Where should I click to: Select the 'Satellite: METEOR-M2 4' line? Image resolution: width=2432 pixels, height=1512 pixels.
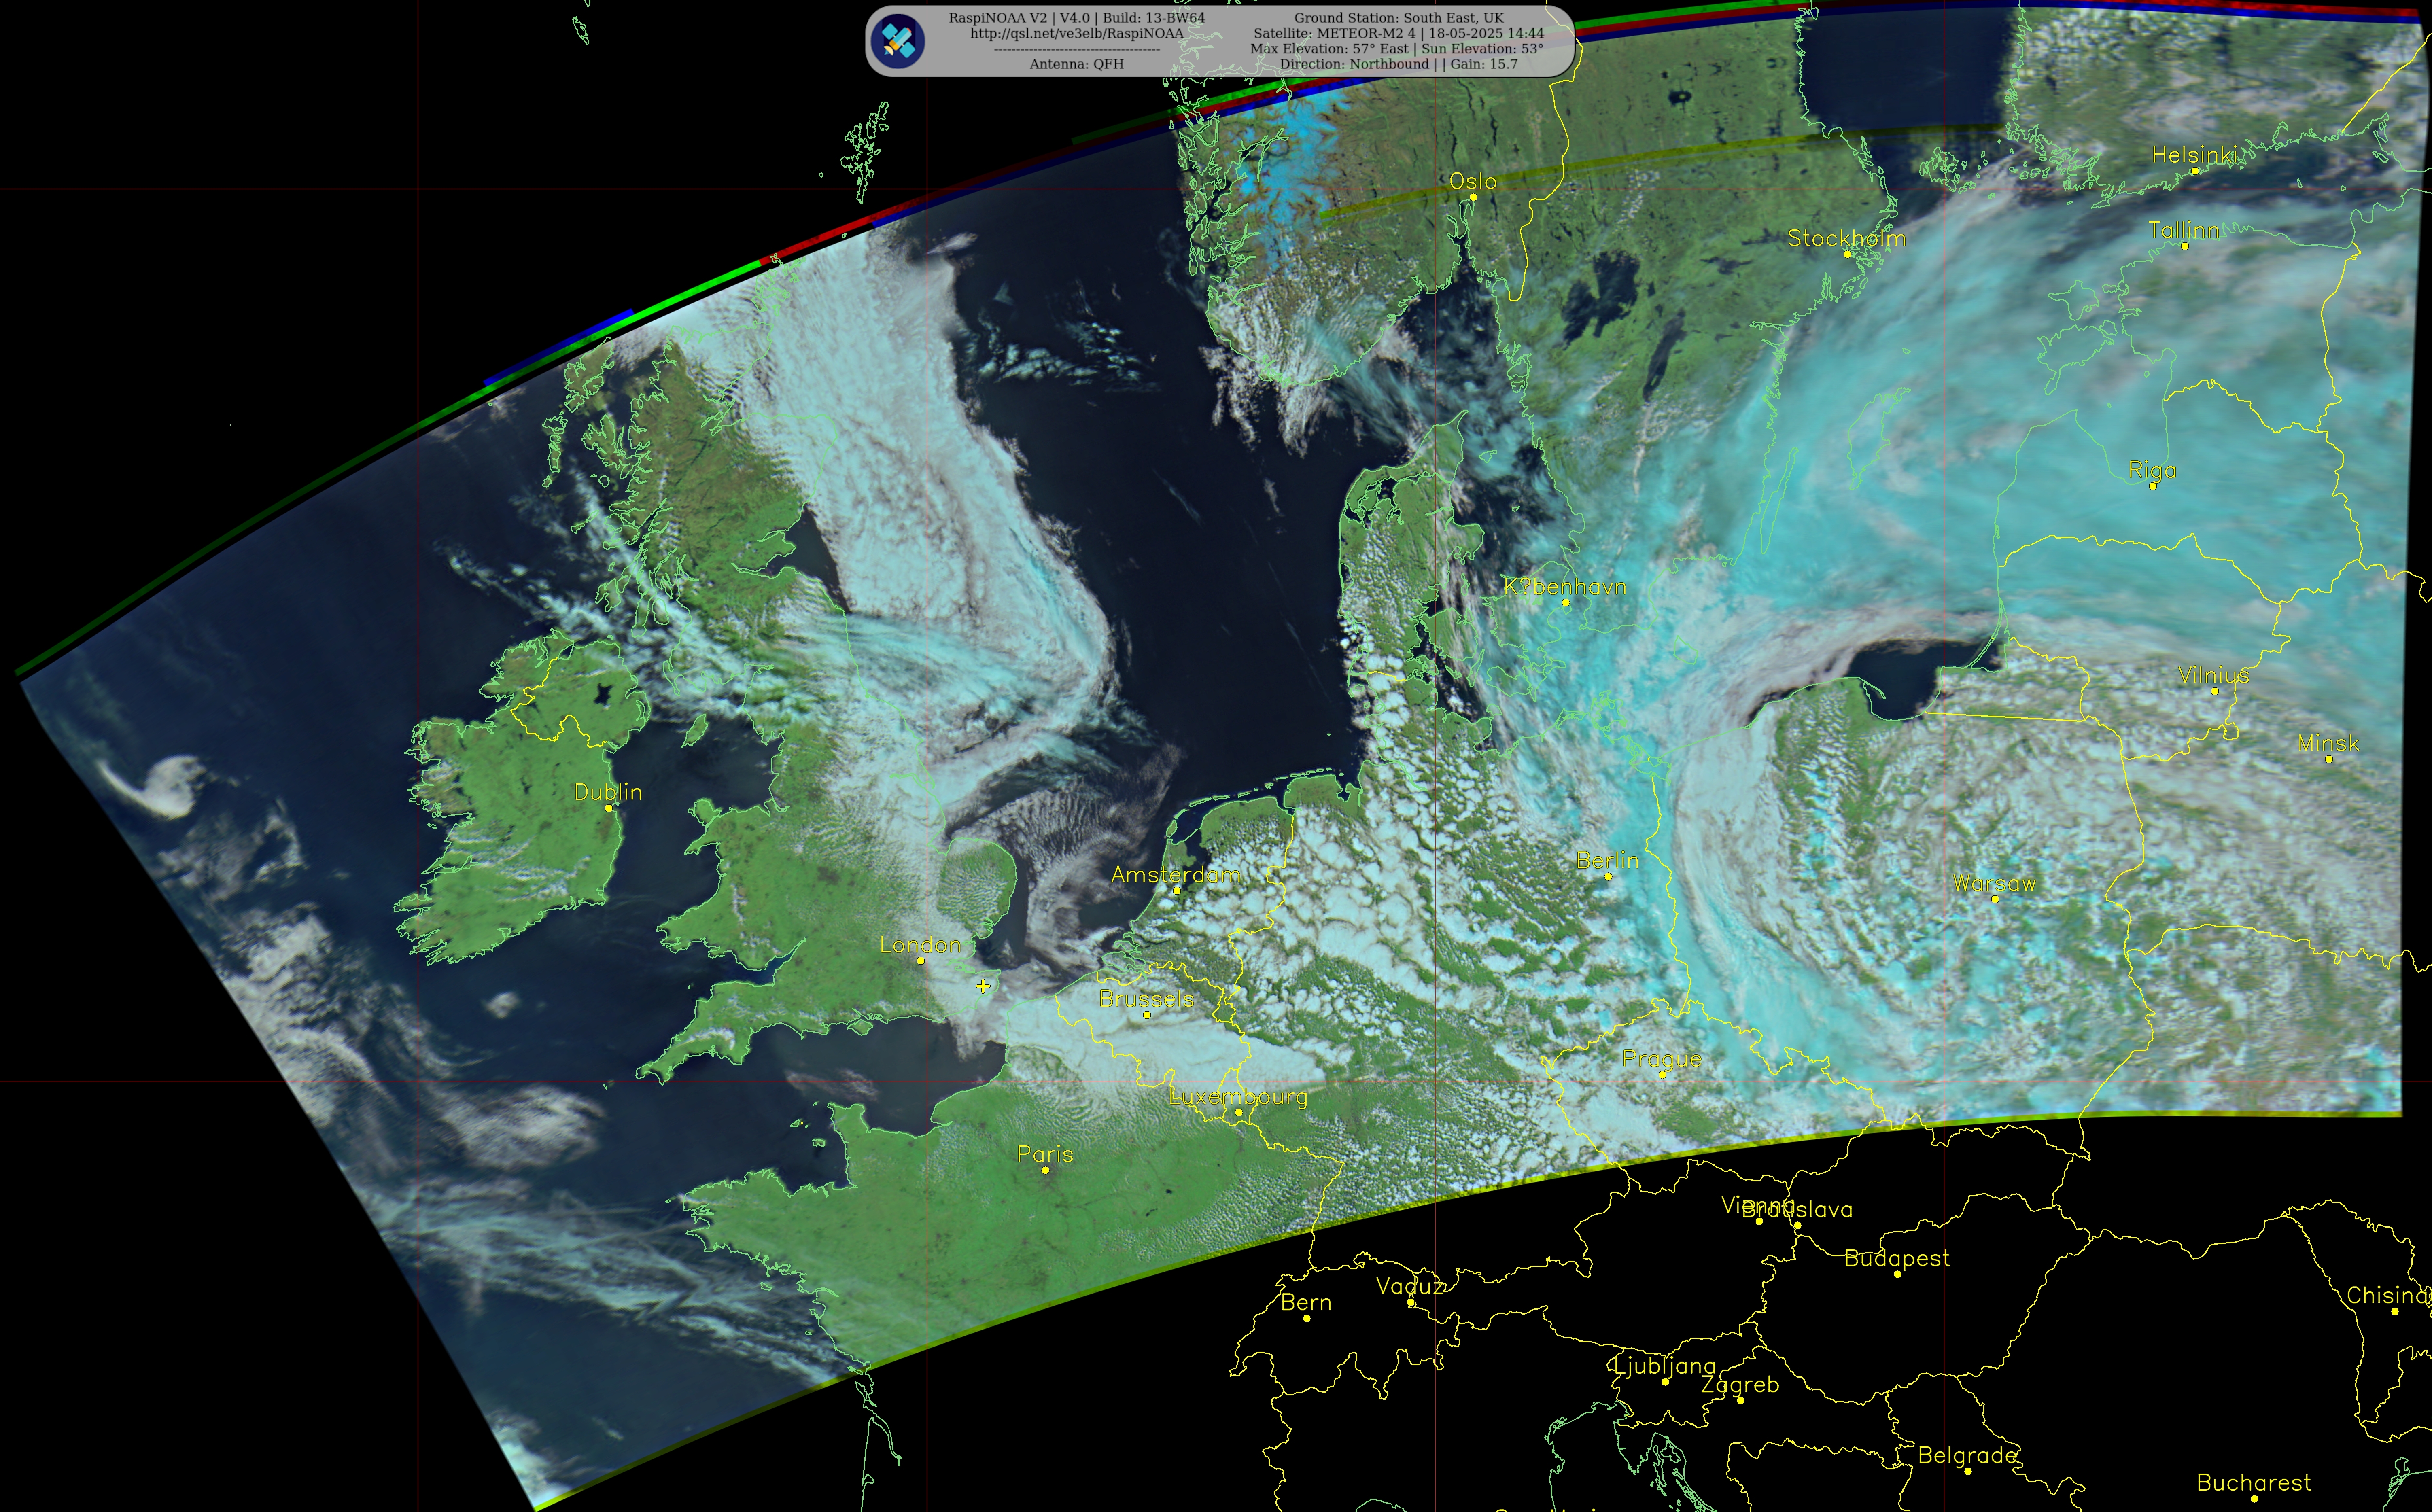coord(1399,33)
